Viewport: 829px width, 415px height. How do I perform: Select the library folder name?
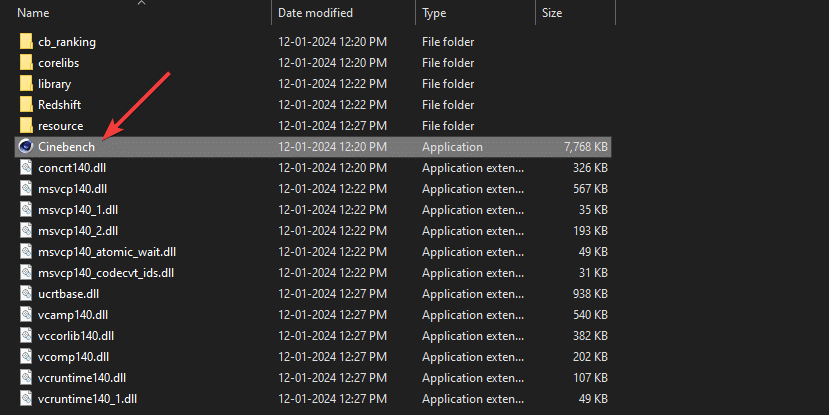(54, 84)
